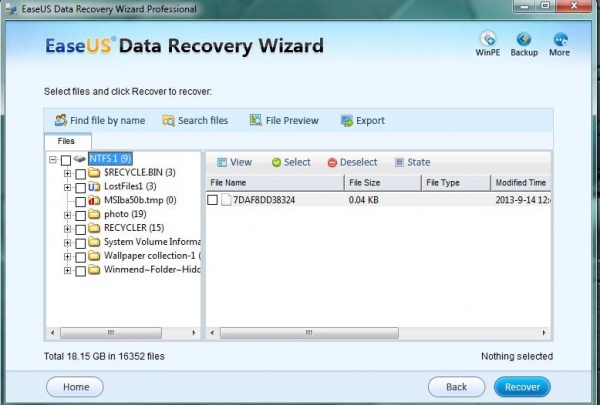600x405 pixels.
Task: Click the State toolbar item
Action: coord(412,162)
